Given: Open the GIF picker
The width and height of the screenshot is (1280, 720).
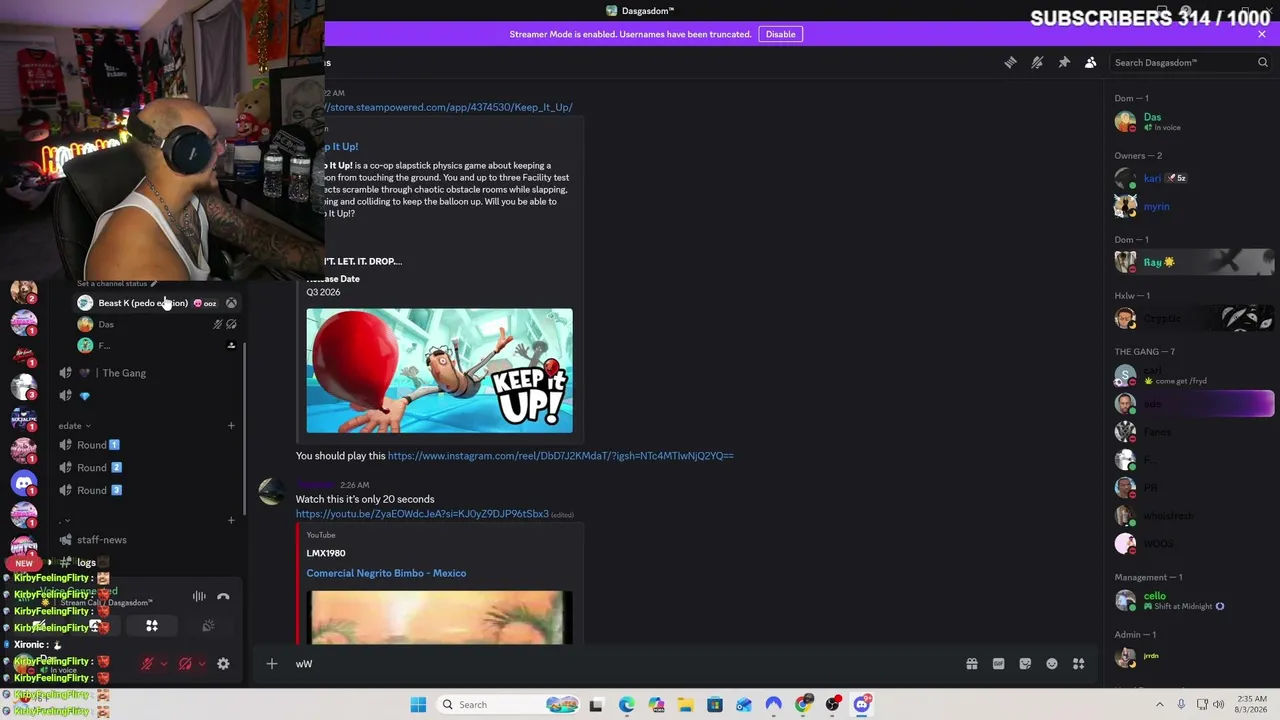Looking at the screenshot, I should click(998, 663).
